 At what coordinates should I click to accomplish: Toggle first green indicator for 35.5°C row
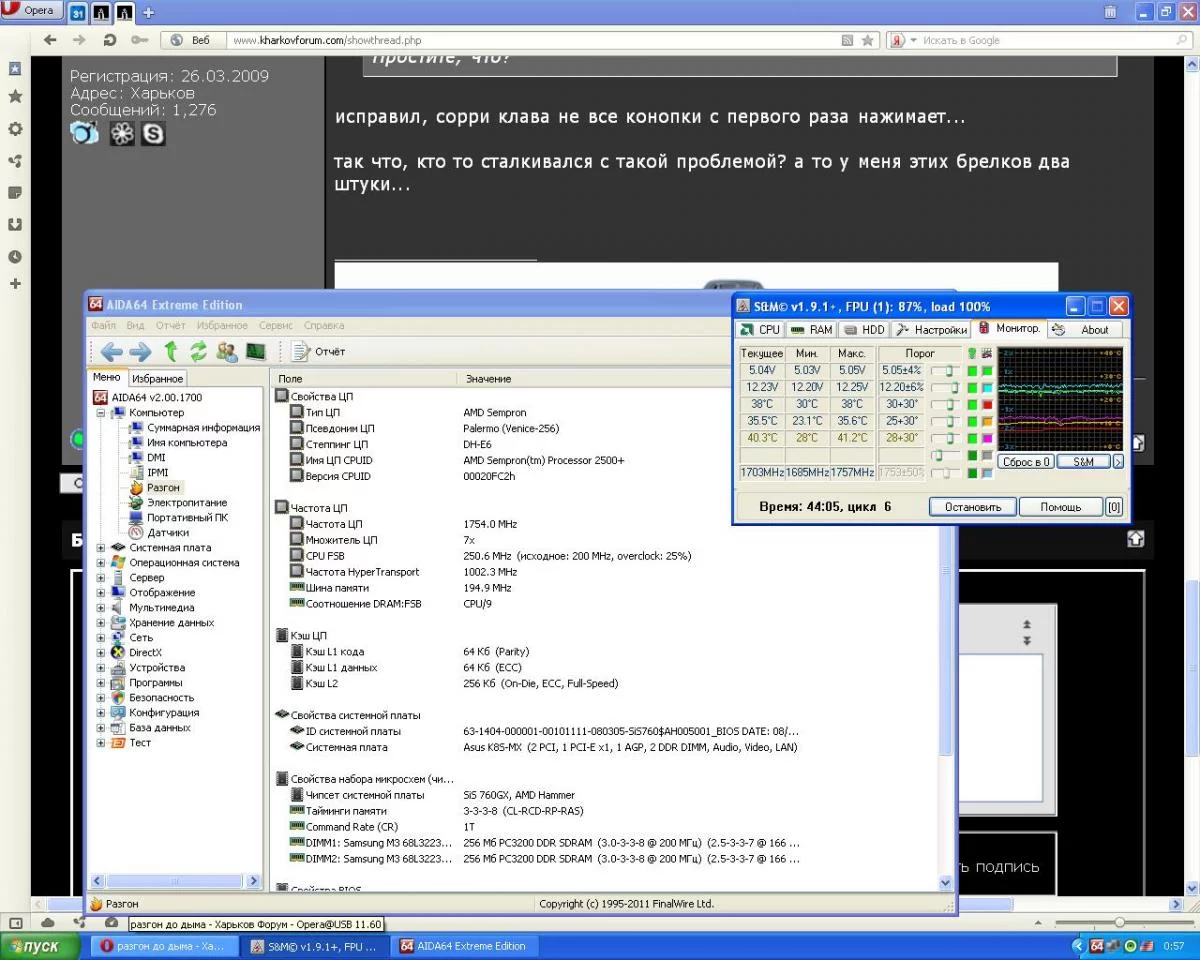(x=972, y=421)
